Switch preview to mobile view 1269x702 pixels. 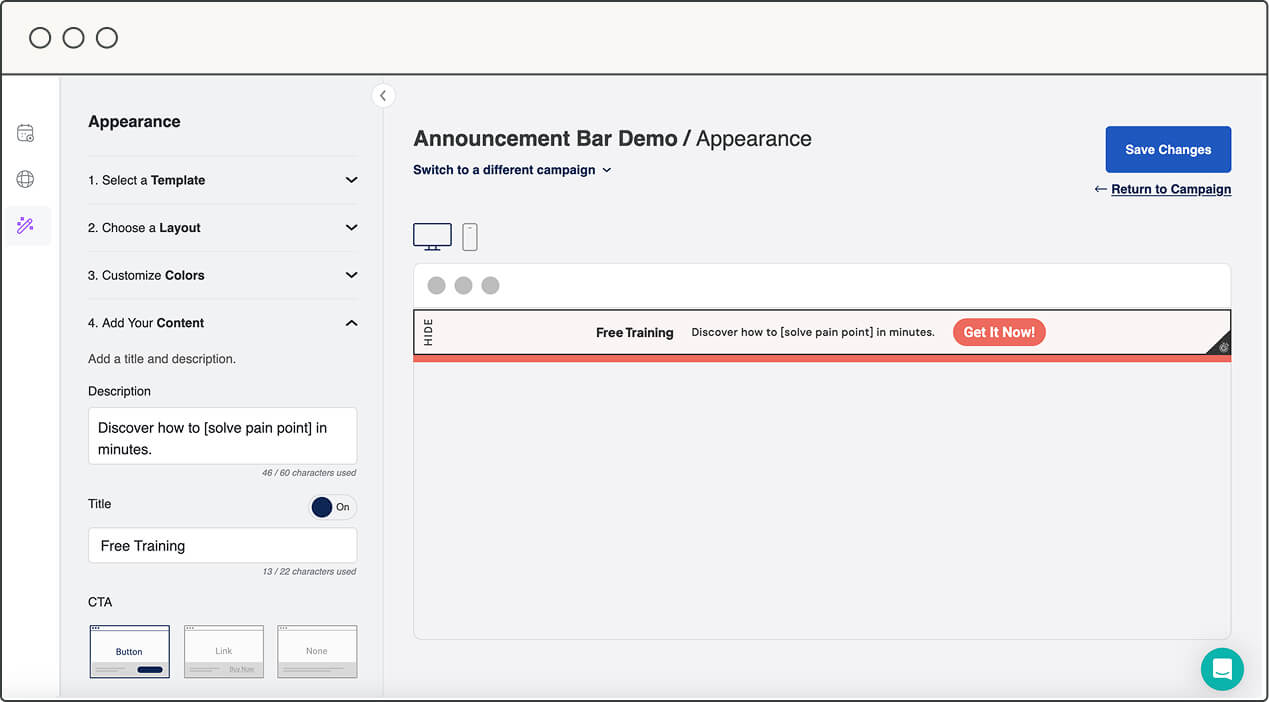point(470,237)
